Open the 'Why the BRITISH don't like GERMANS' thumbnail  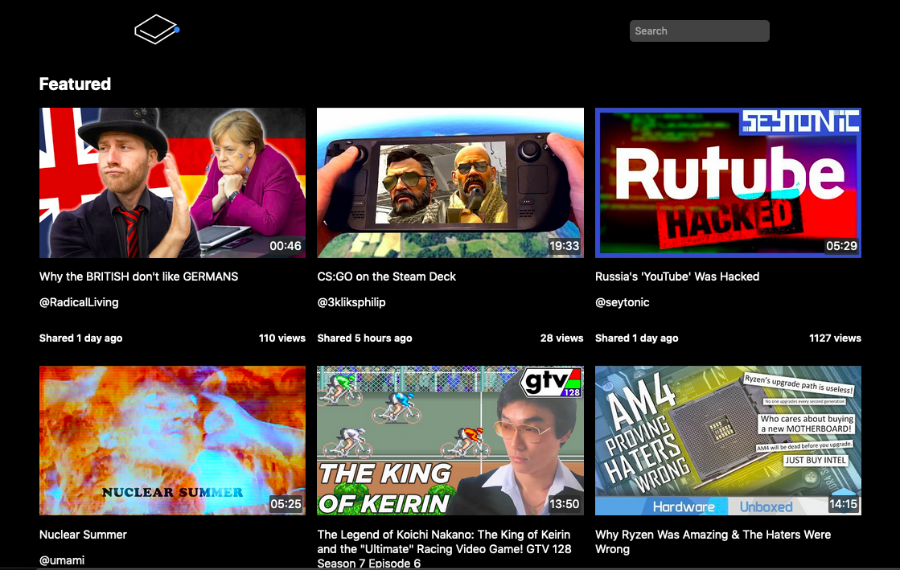click(x=172, y=183)
